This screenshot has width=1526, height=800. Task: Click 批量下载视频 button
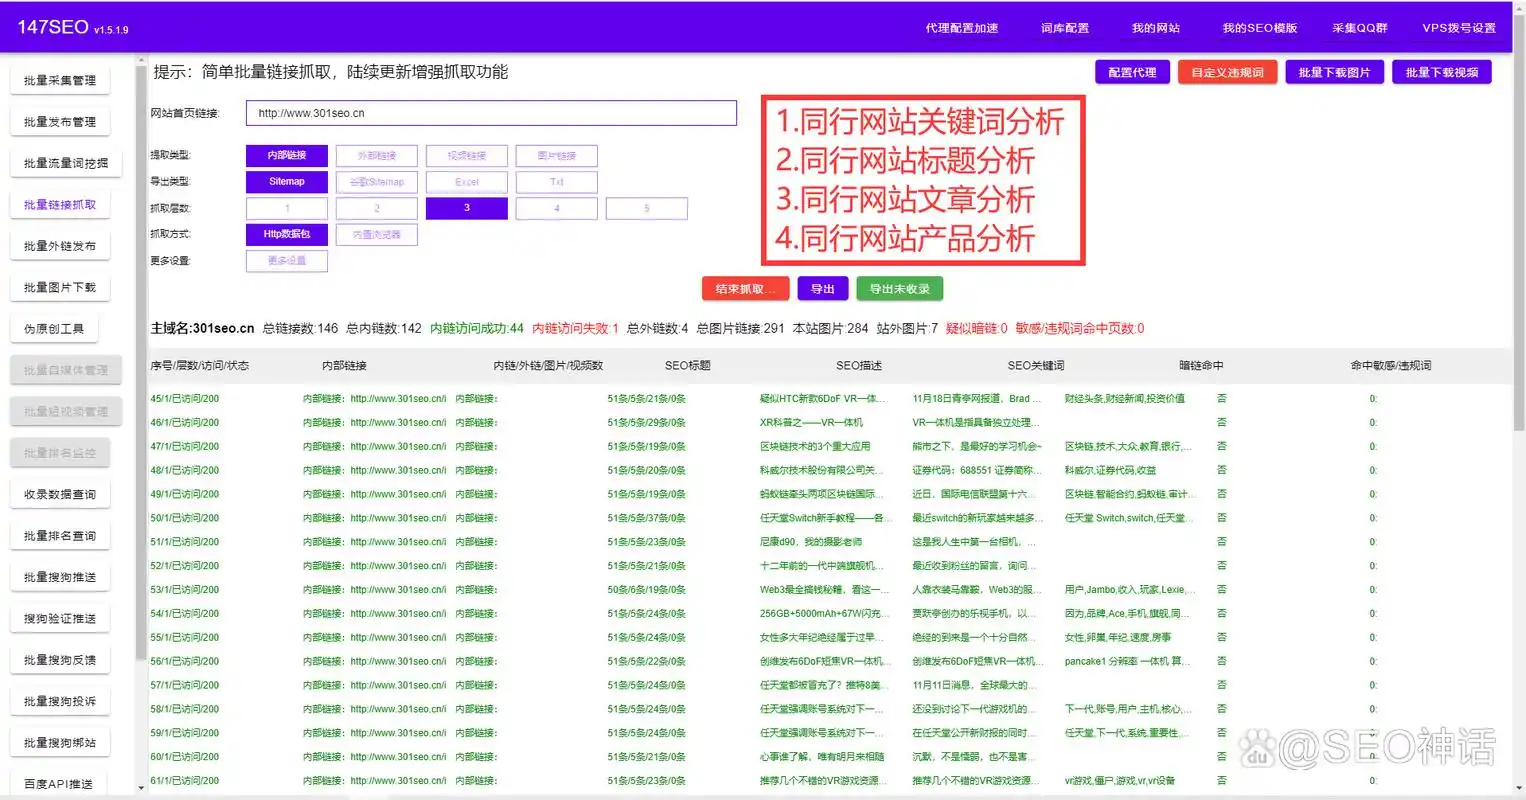1441,71
